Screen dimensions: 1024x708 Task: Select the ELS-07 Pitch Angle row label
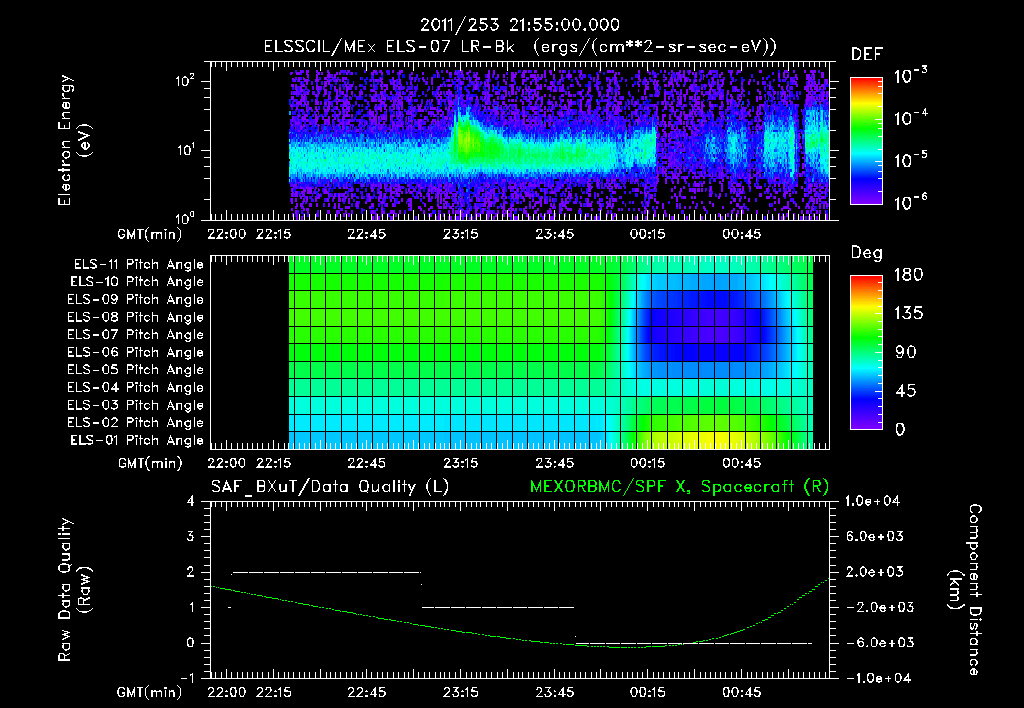(x=136, y=334)
